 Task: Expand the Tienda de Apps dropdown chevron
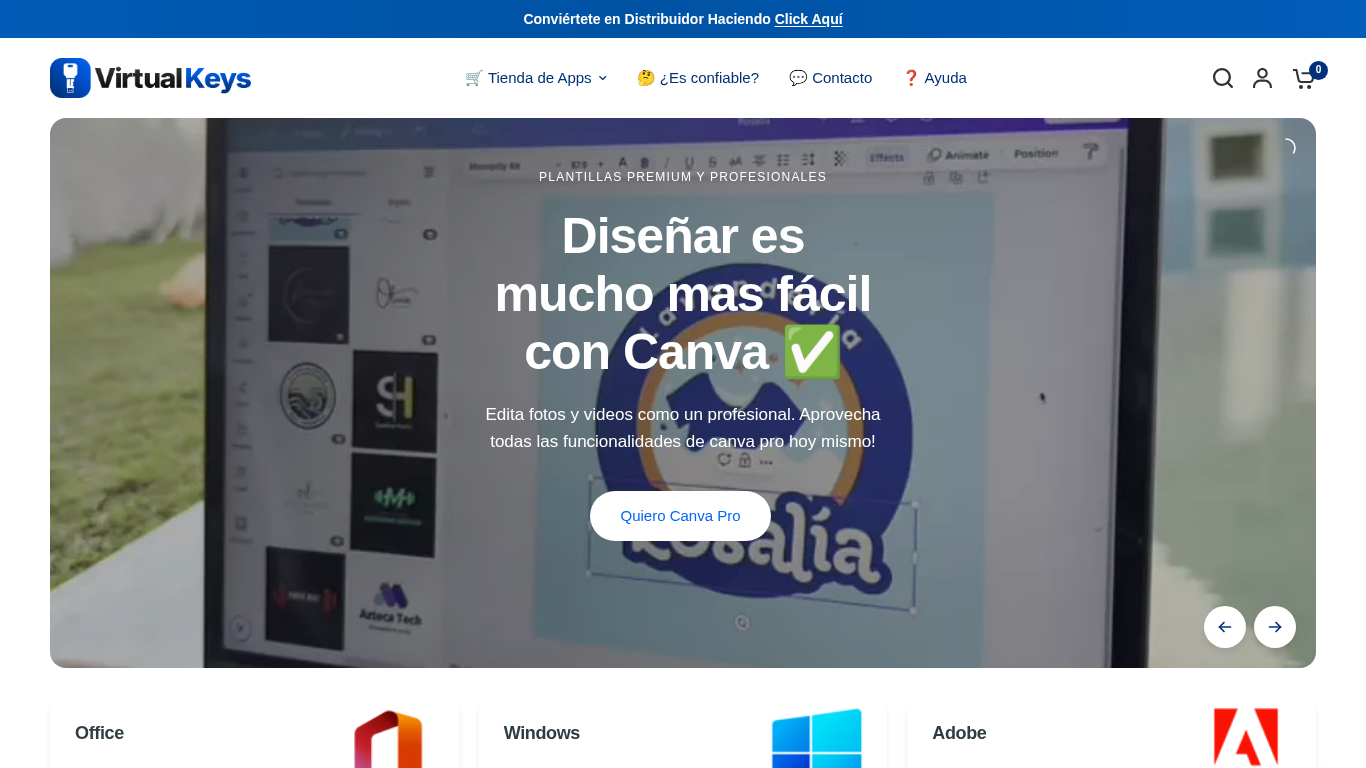coord(602,78)
